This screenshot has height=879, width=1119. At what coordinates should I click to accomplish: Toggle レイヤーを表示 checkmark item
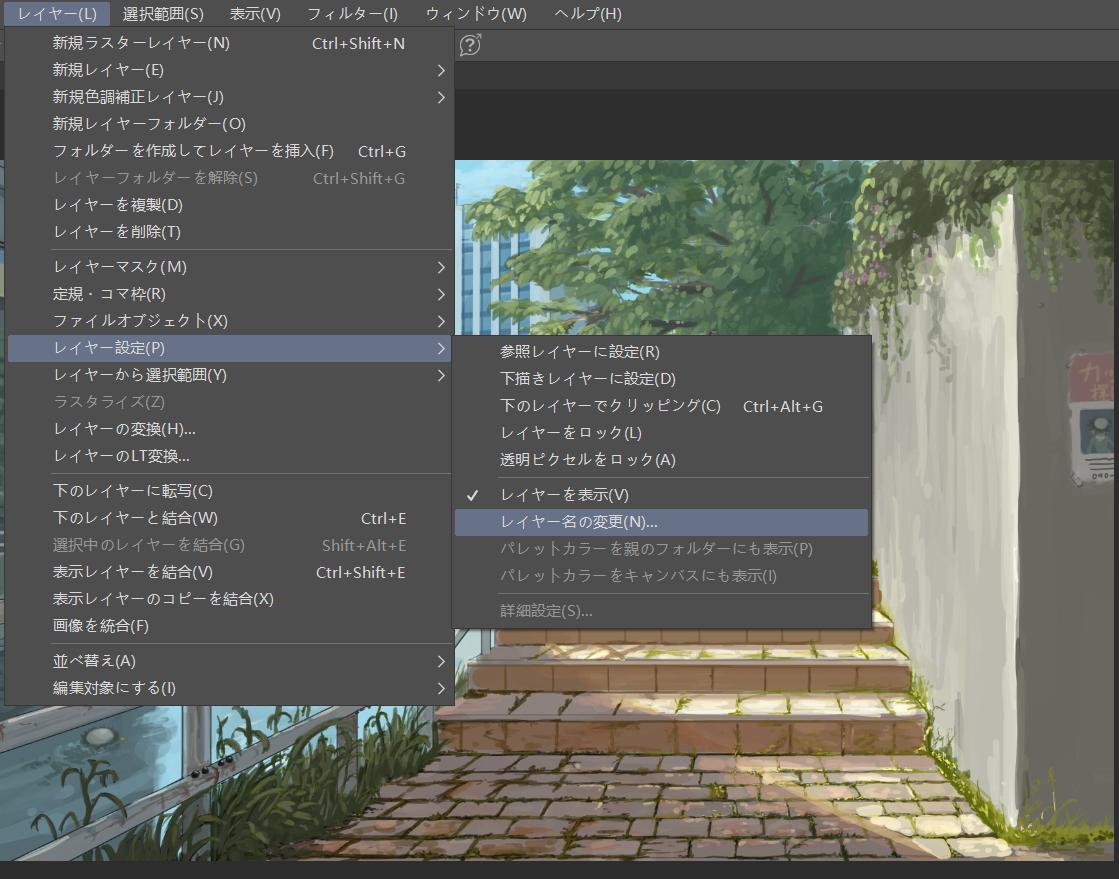click(564, 495)
